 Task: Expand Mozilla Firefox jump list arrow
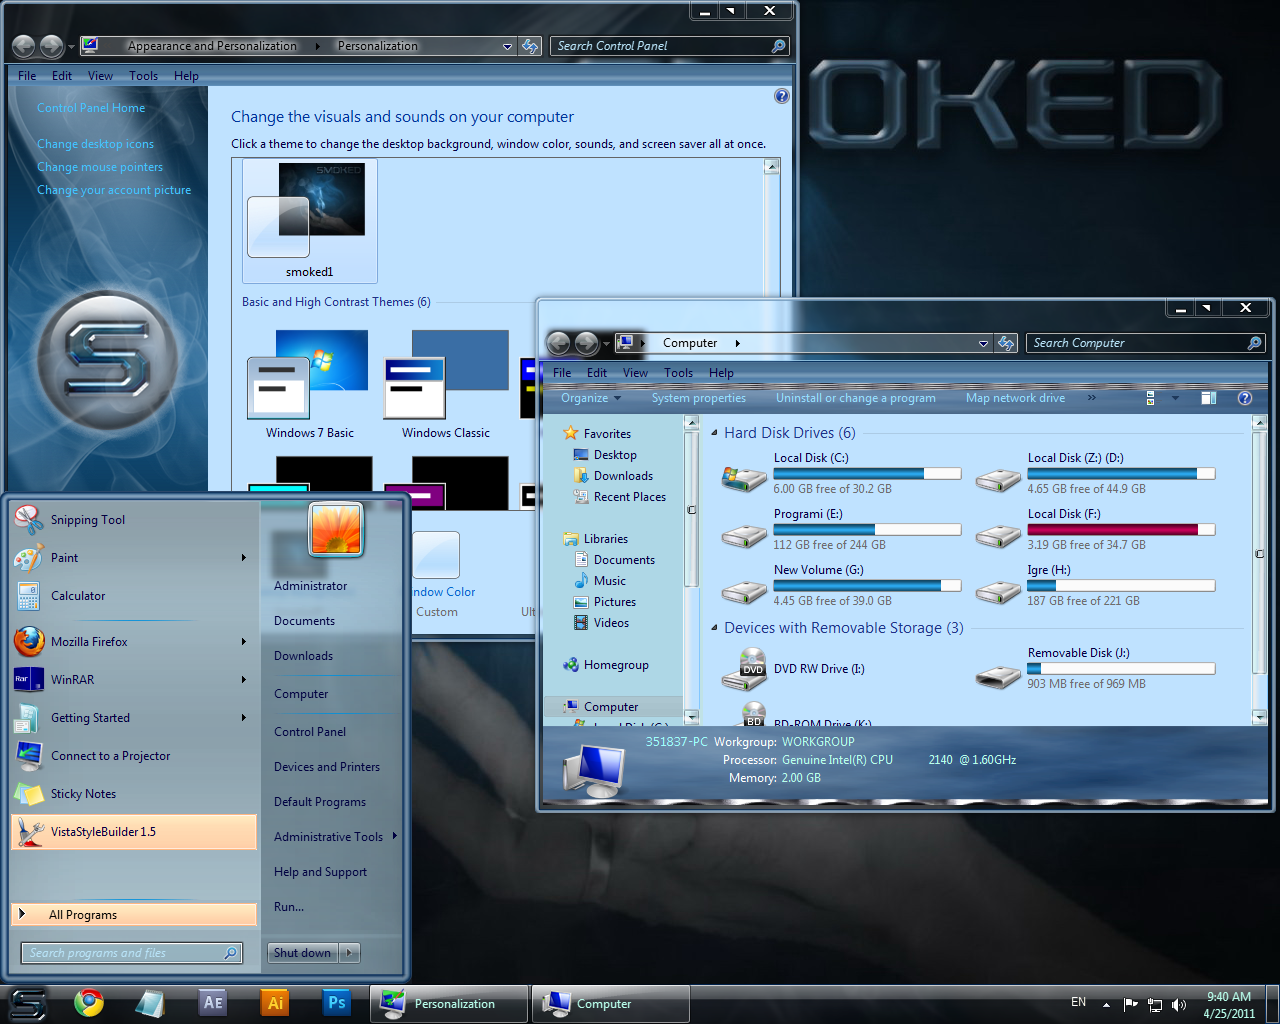point(243,642)
